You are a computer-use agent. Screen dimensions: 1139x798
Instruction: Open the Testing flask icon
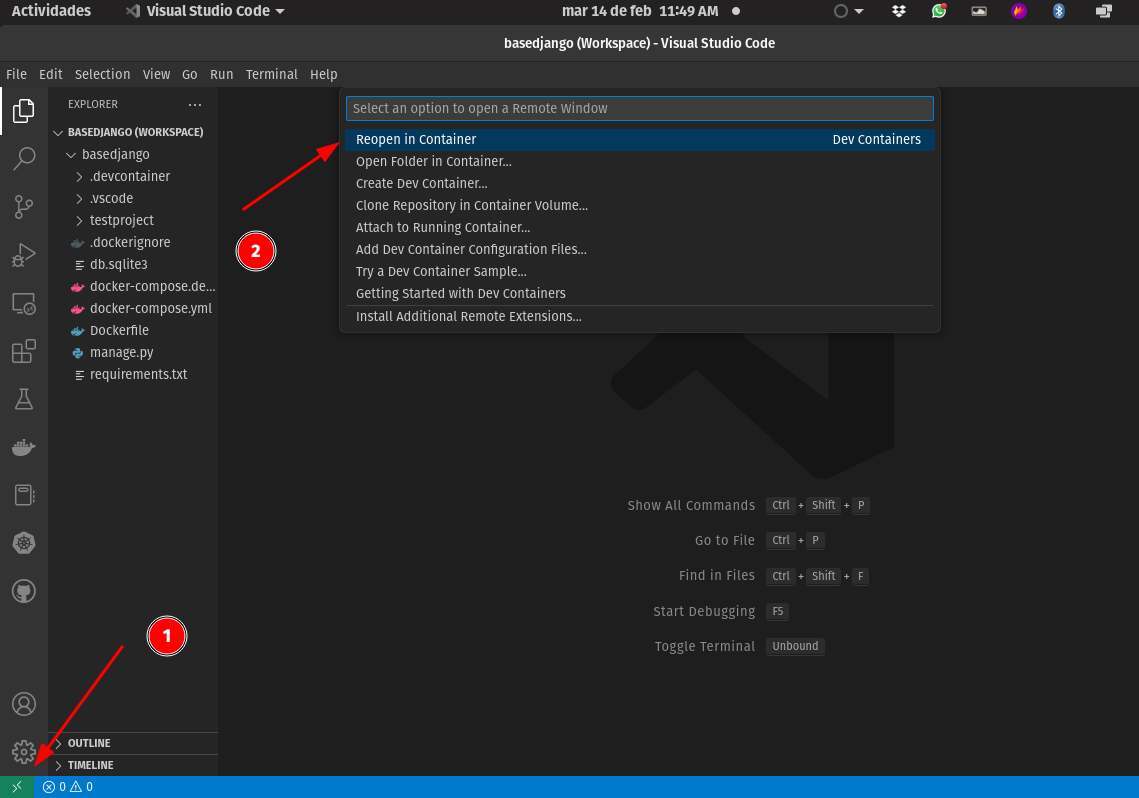click(24, 399)
